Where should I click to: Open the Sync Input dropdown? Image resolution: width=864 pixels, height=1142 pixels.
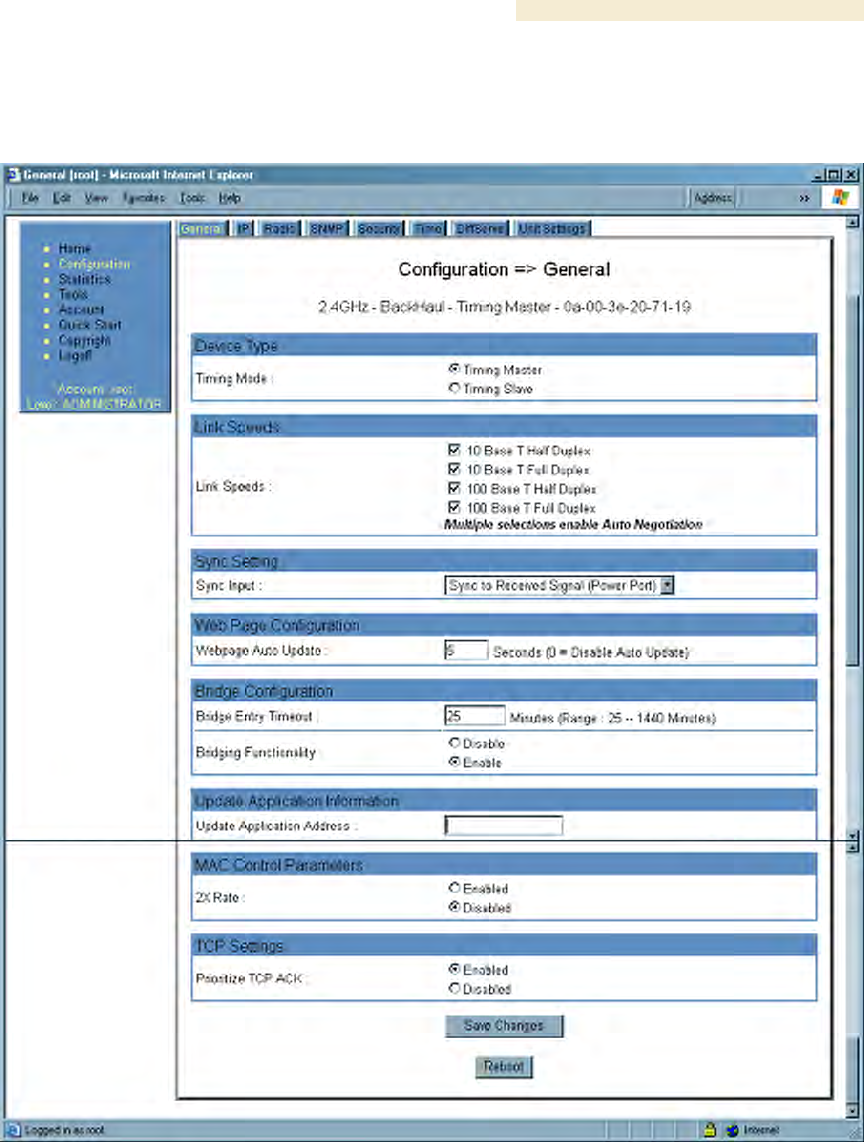[559, 586]
